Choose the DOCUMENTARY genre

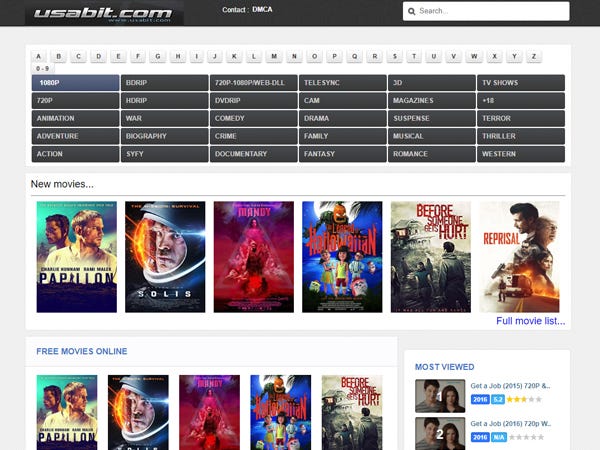pyautogui.click(x=254, y=154)
